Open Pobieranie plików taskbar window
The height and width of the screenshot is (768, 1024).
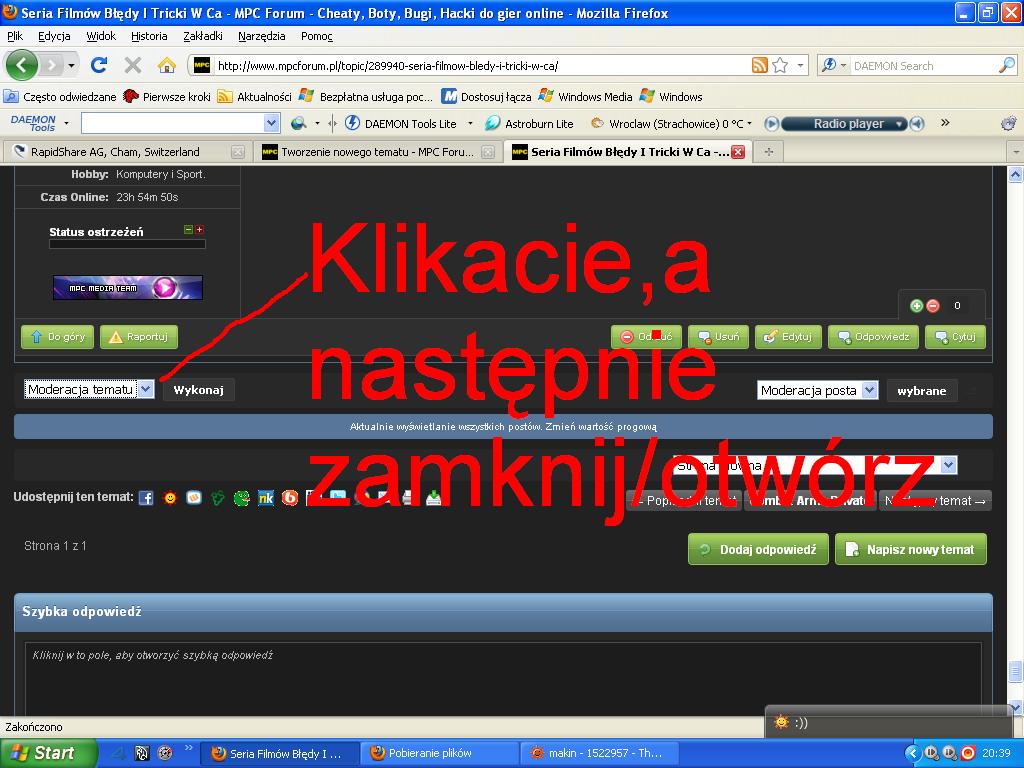coord(440,753)
